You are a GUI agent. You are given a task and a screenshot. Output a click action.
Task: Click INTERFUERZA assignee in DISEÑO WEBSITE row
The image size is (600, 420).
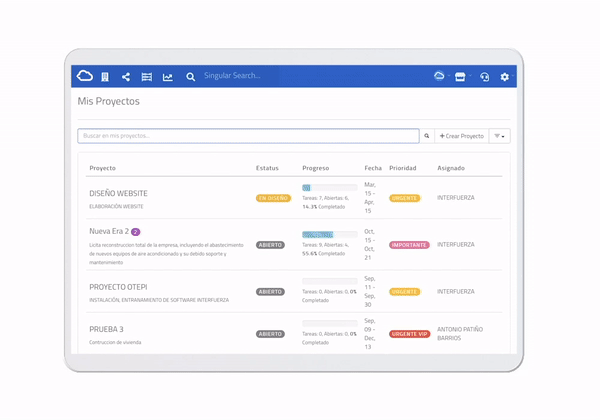coord(456,198)
